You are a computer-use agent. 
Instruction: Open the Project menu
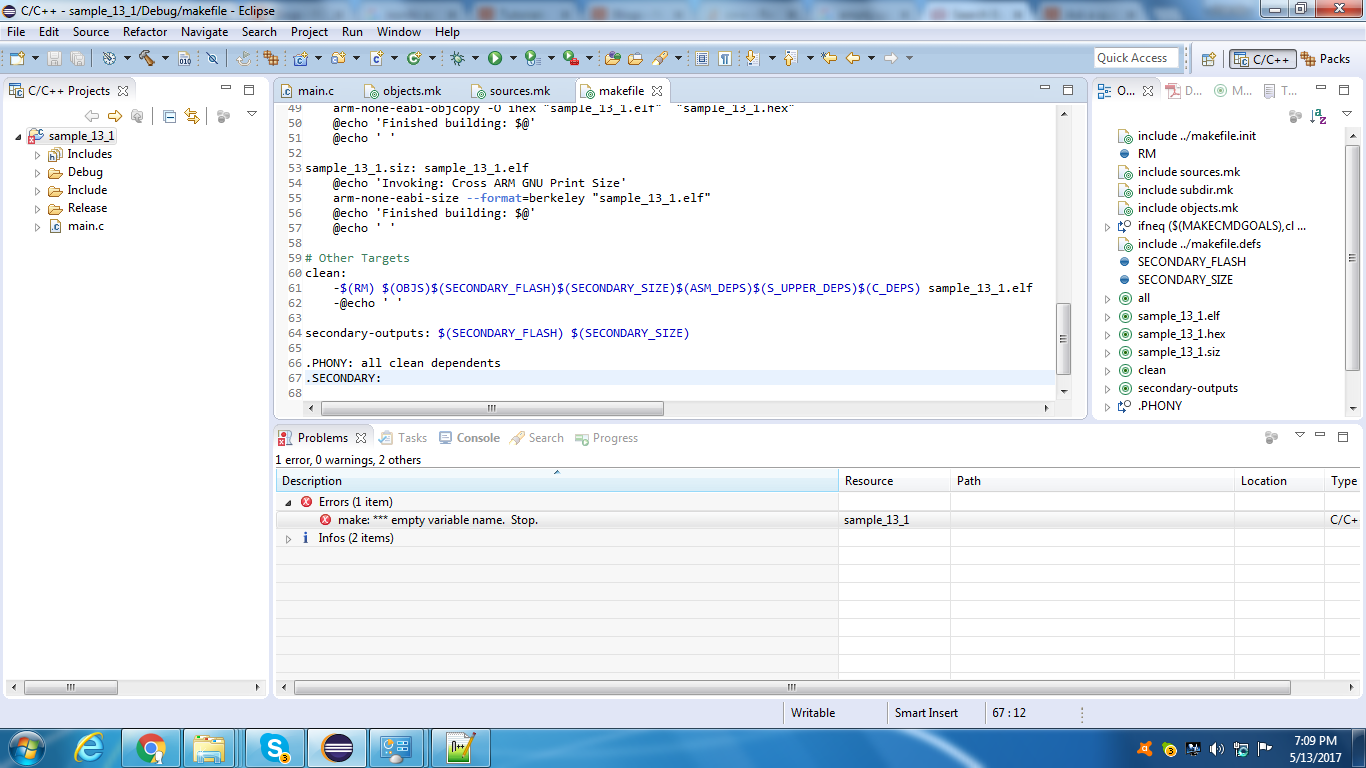(x=309, y=32)
